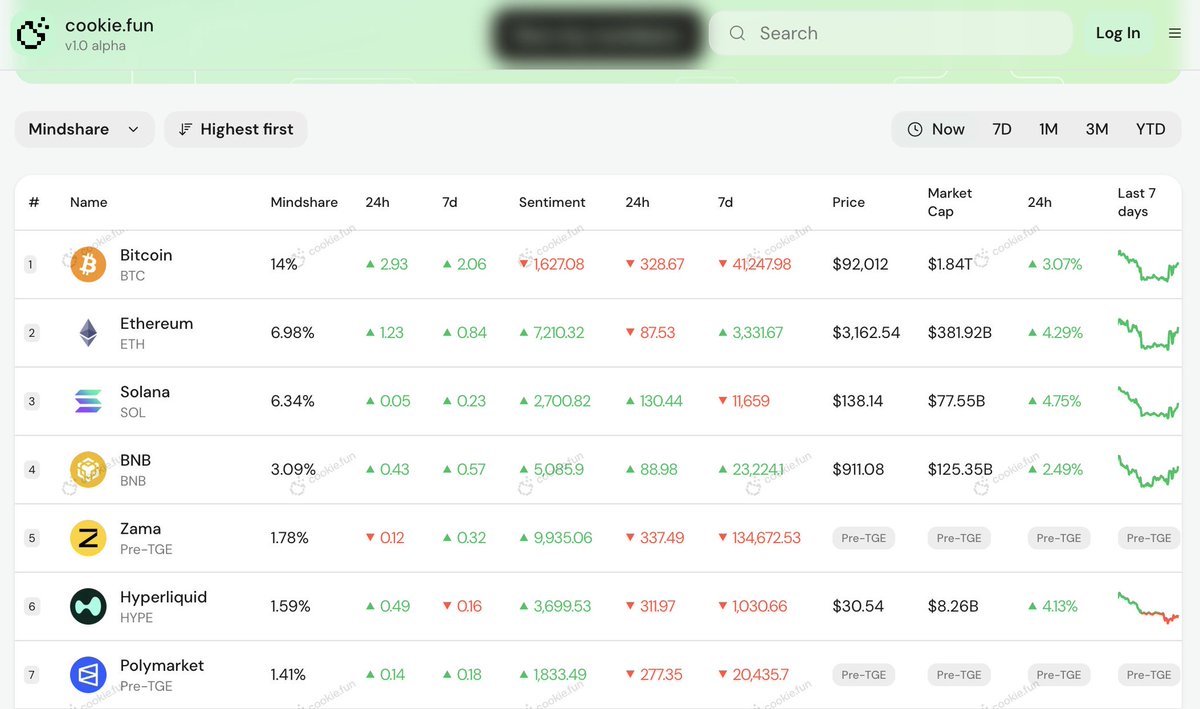Click Hyperliquid's market cap $8.26B
The width and height of the screenshot is (1200, 709).
click(952, 606)
